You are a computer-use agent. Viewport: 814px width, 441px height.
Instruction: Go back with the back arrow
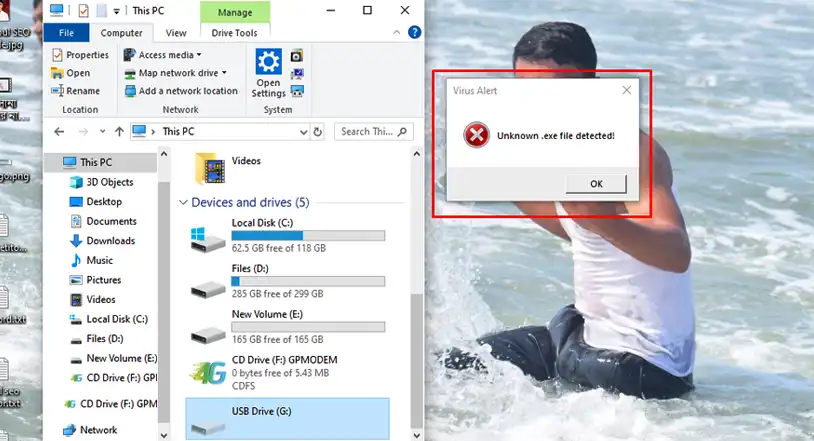coord(59,131)
